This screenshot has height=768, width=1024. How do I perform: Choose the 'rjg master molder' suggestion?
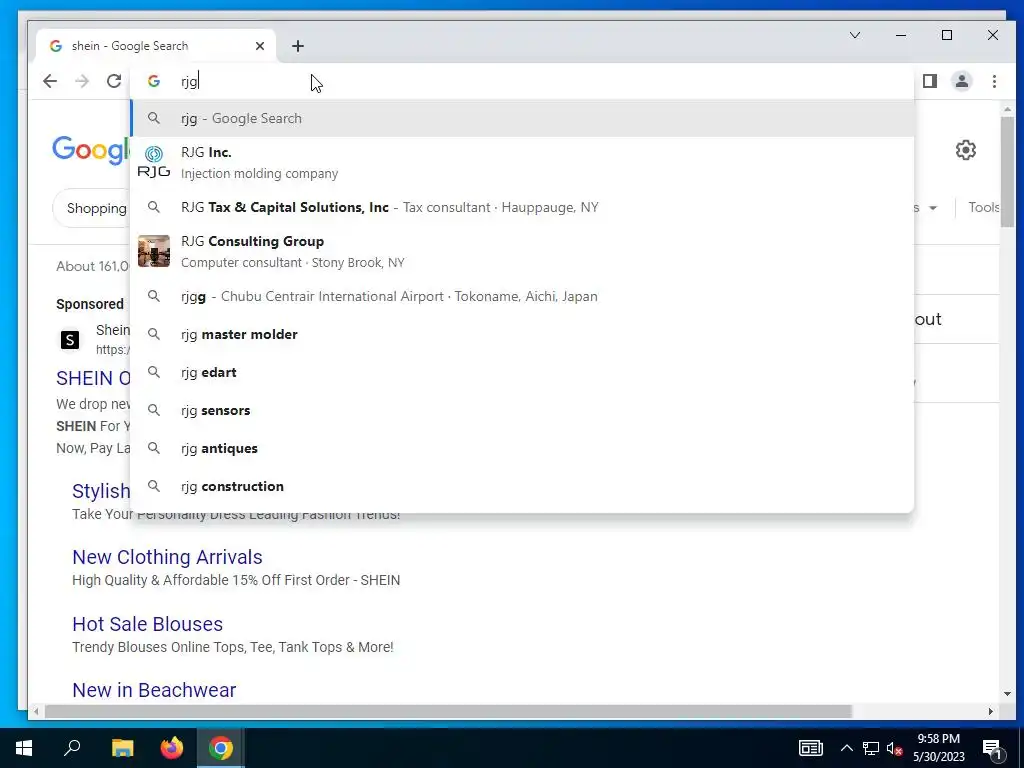pyautogui.click(x=522, y=334)
